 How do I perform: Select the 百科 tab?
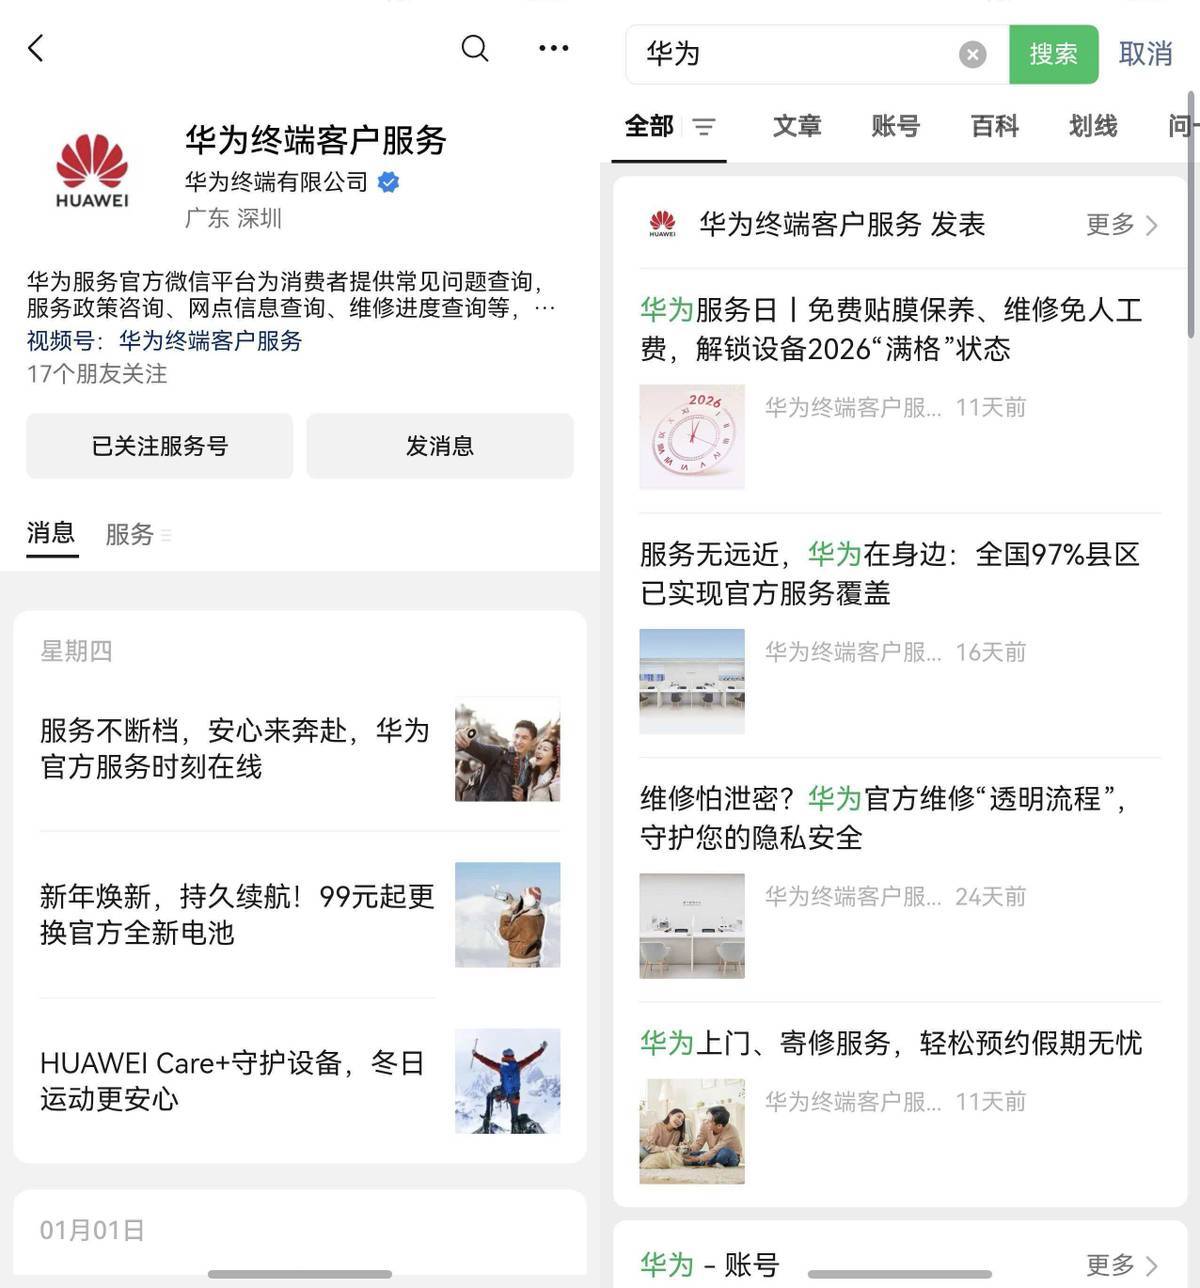pyautogui.click(x=994, y=126)
